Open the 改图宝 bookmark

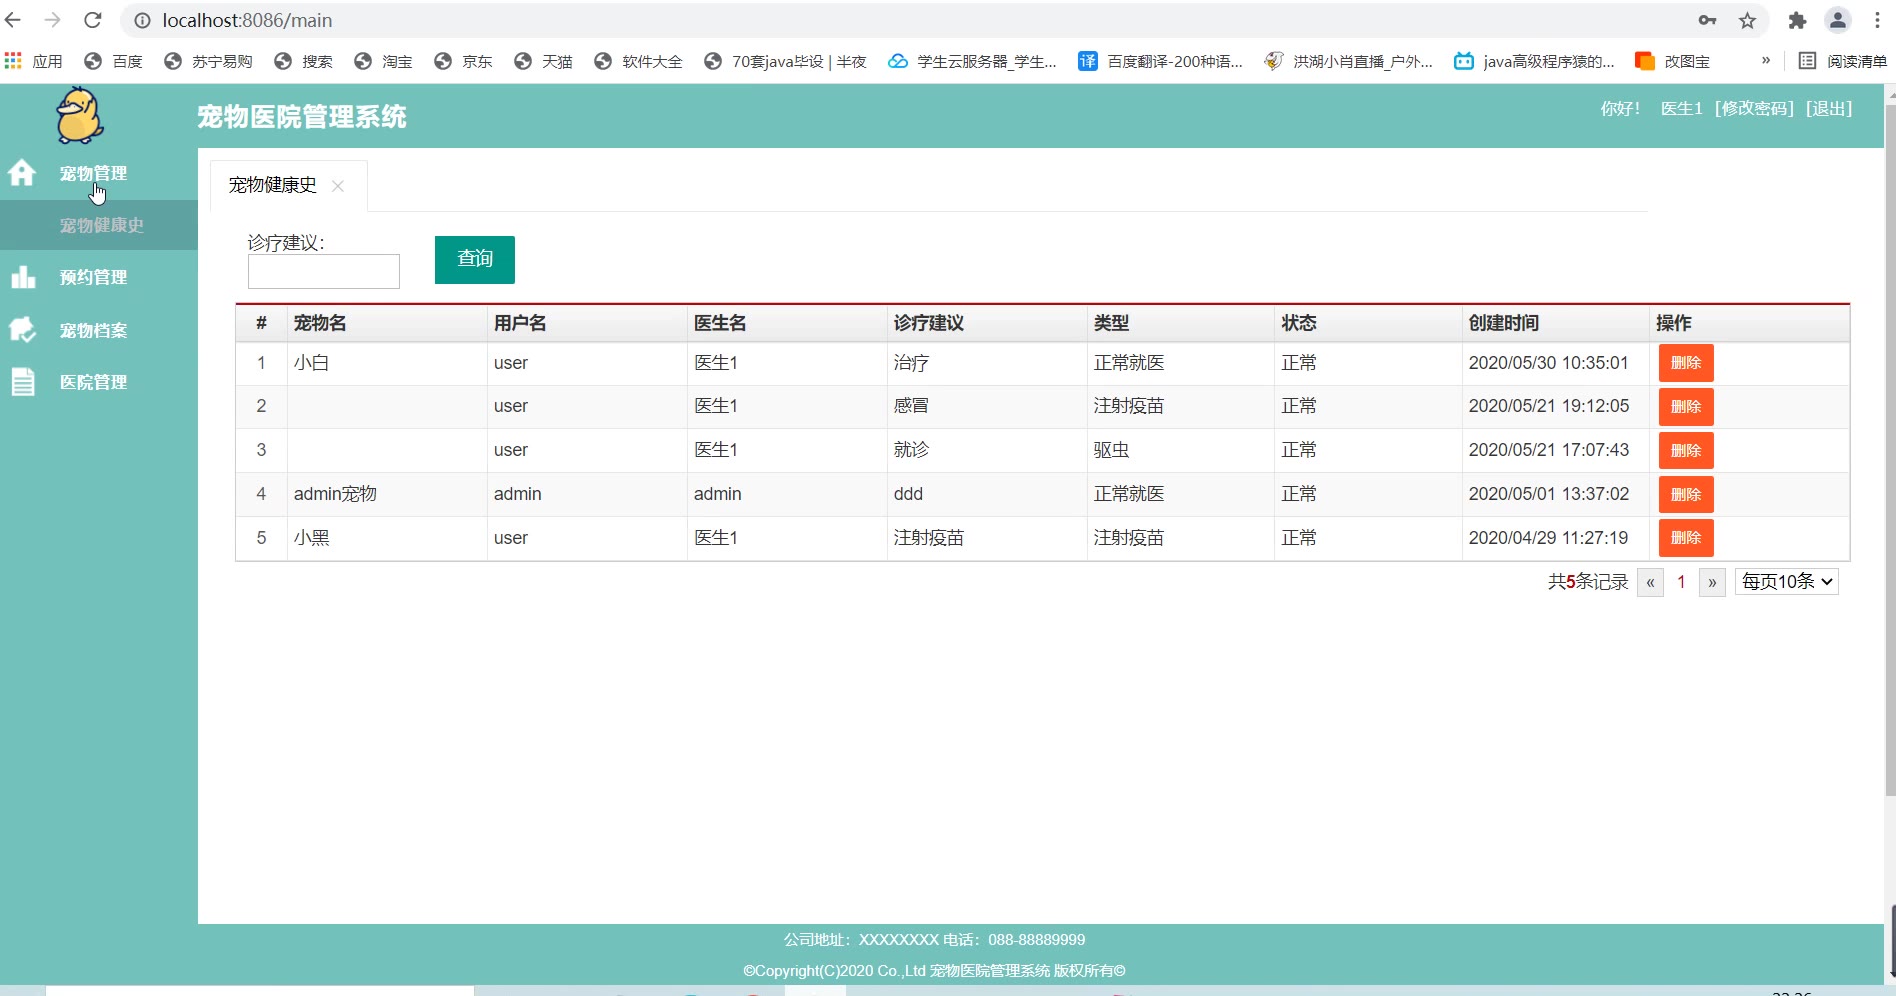tap(1672, 61)
